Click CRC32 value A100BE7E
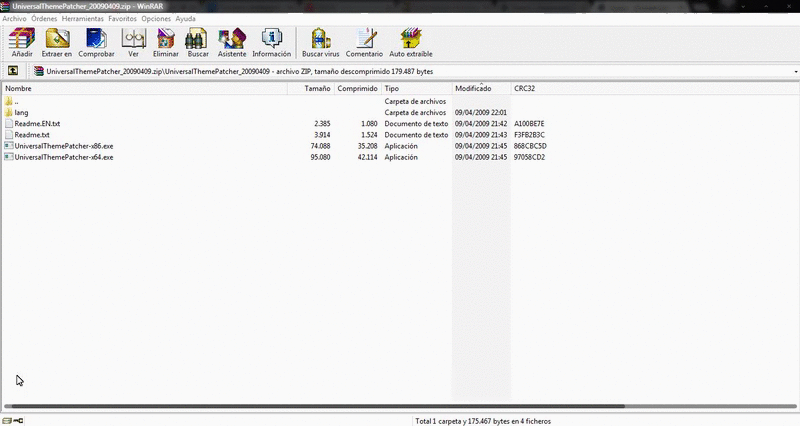 529,123
